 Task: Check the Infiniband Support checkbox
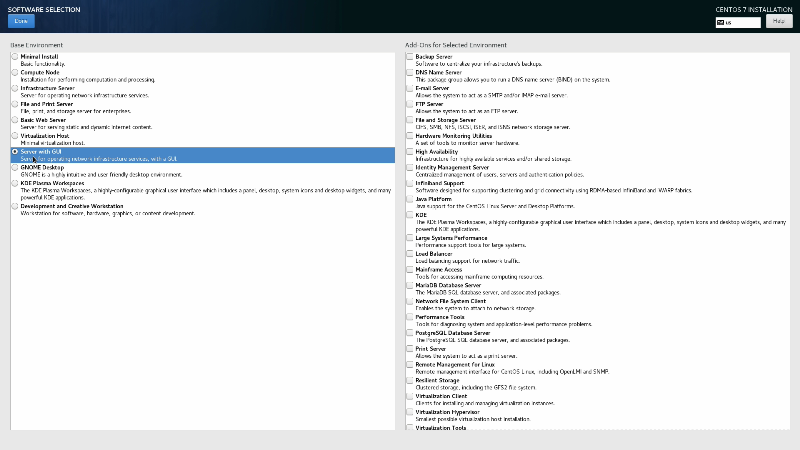click(410, 183)
